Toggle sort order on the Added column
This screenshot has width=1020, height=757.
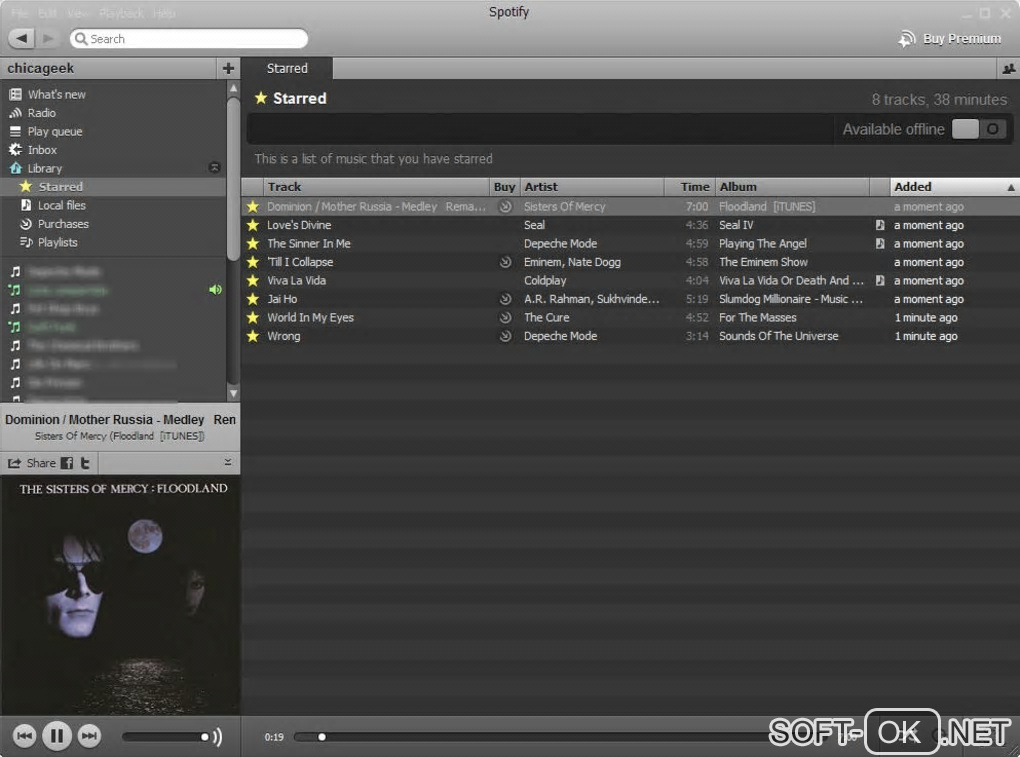point(954,187)
